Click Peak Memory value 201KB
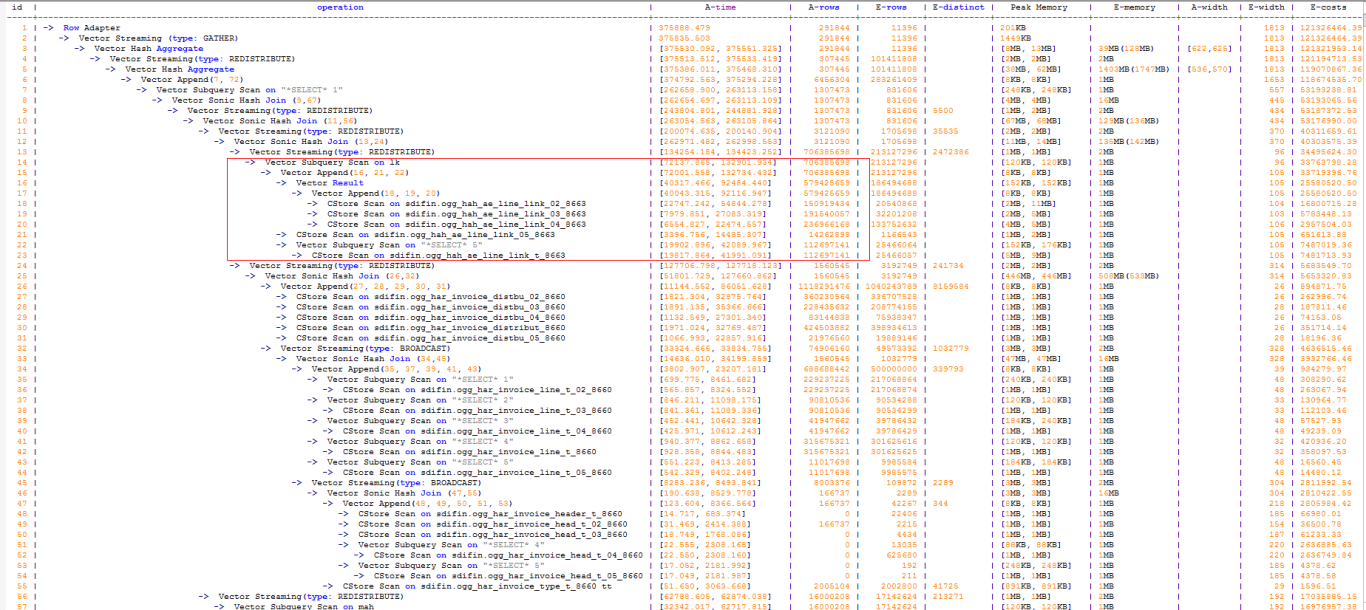 tap(1013, 28)
